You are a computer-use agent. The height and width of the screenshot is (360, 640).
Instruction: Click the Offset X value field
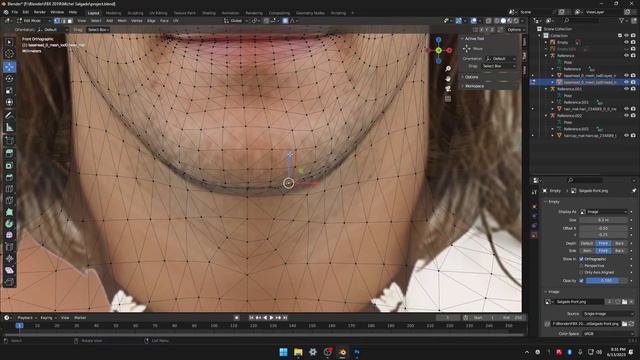603,228
